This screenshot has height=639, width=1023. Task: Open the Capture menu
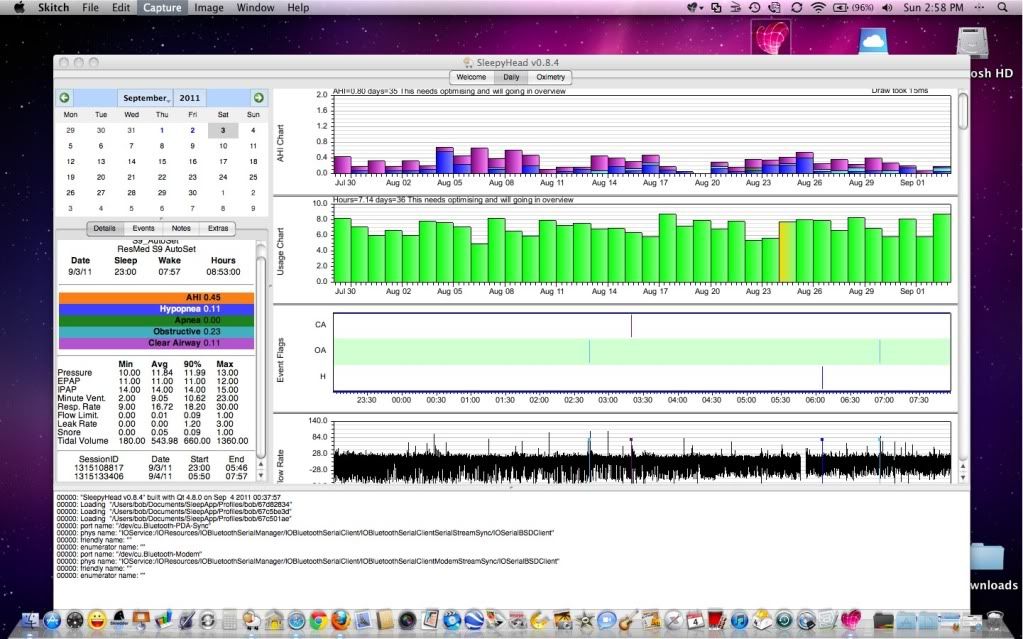(162, 8)
